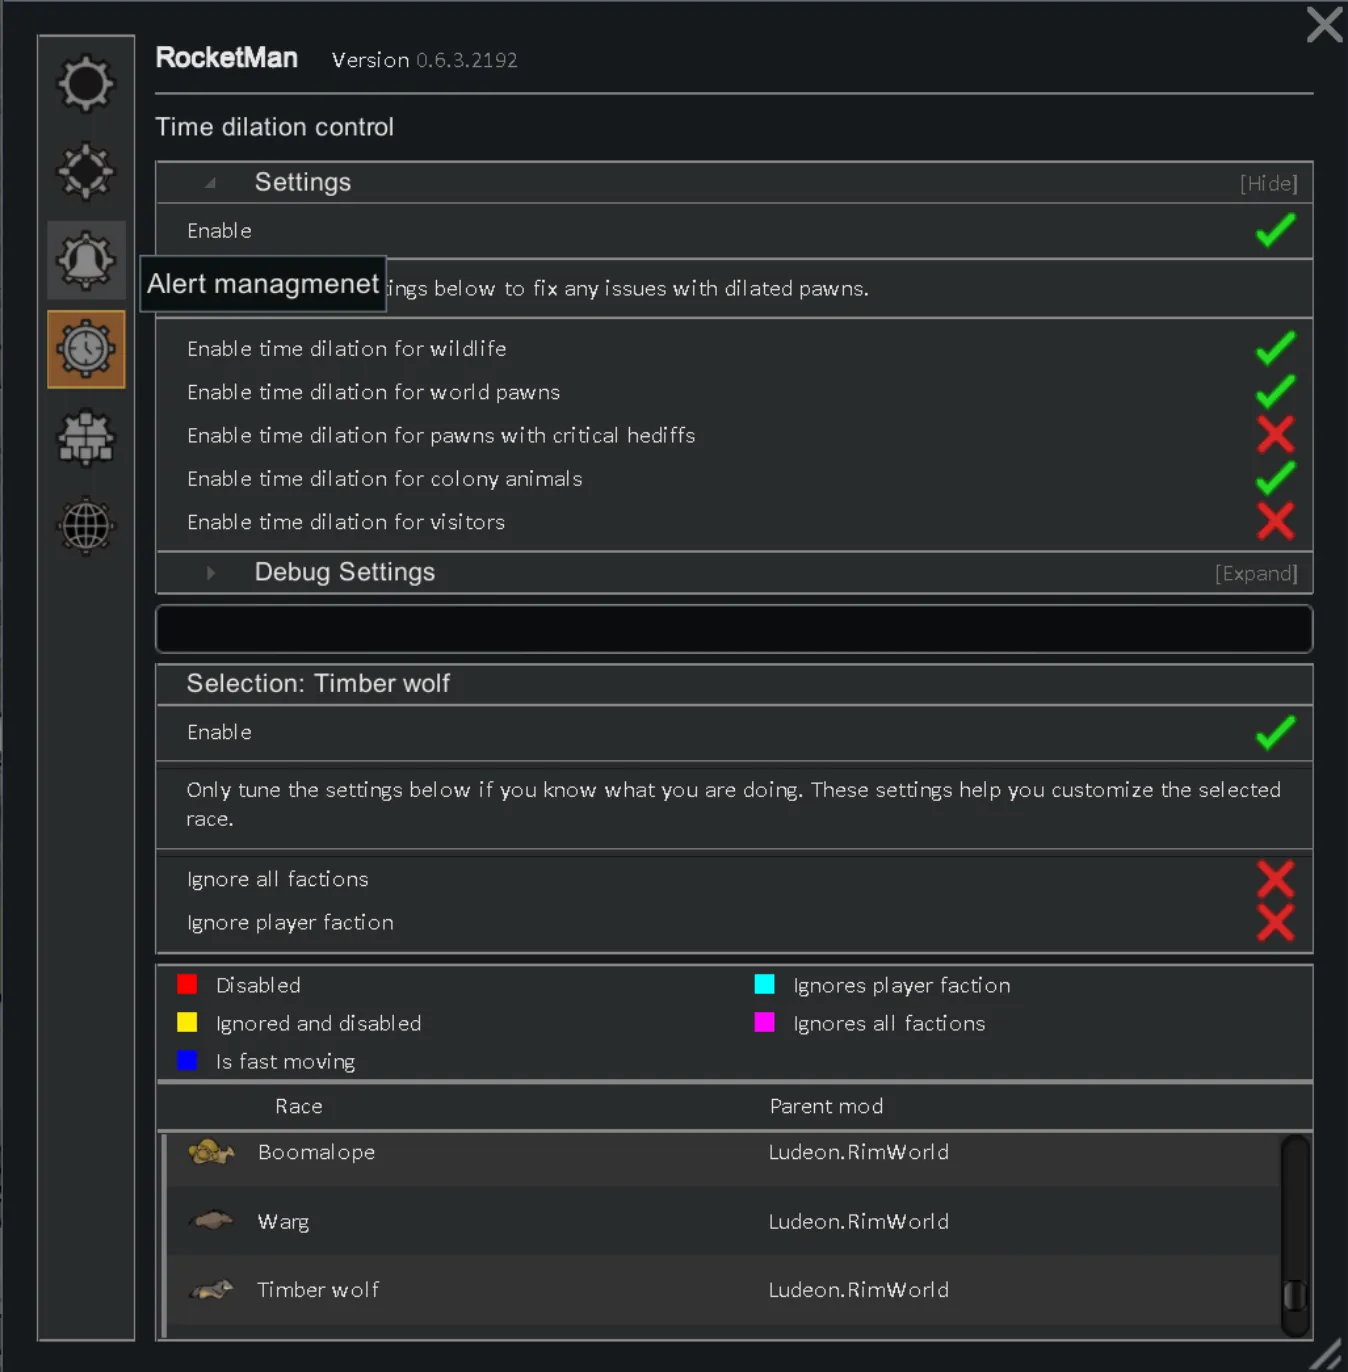Sort by the Parent mod column header

point(826,1106)
